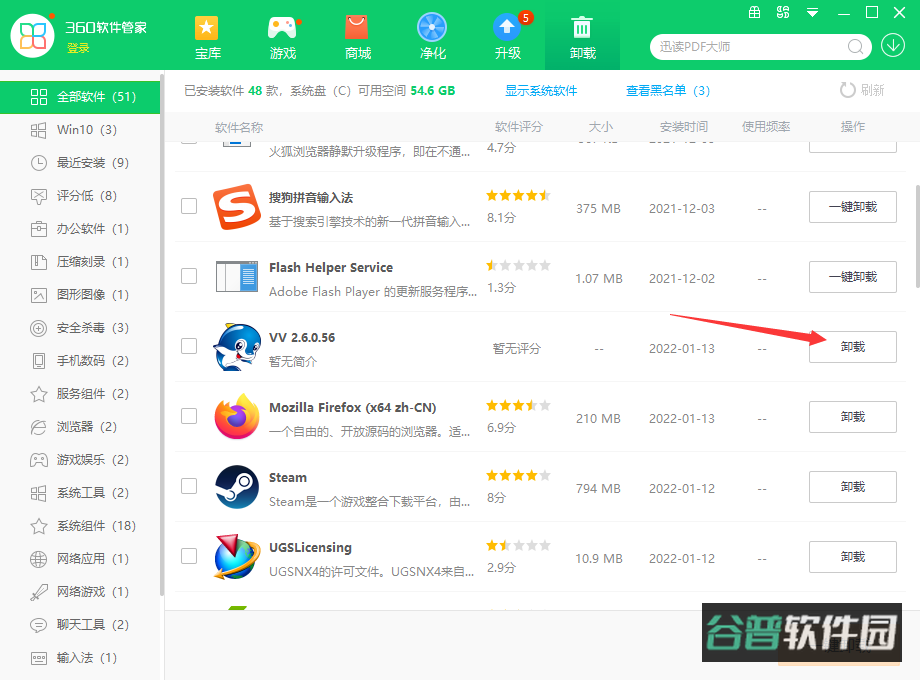
Task: Open the 查看黑名单 (3) link
Action: click(x=668, y=90)
